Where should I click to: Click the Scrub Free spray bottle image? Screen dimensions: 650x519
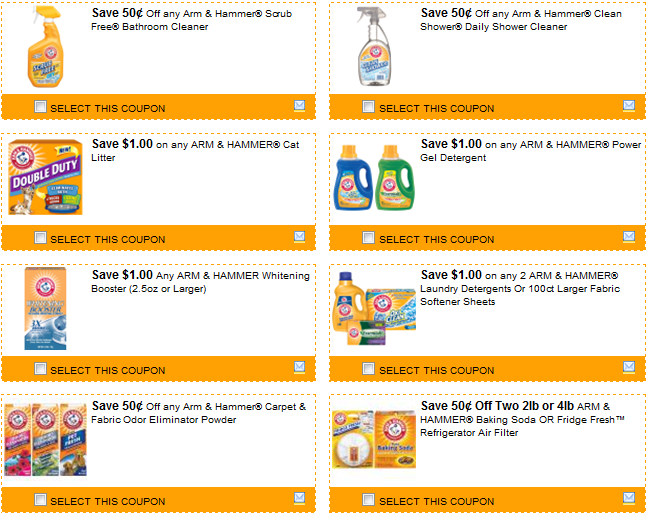click(x=45, y=47)
